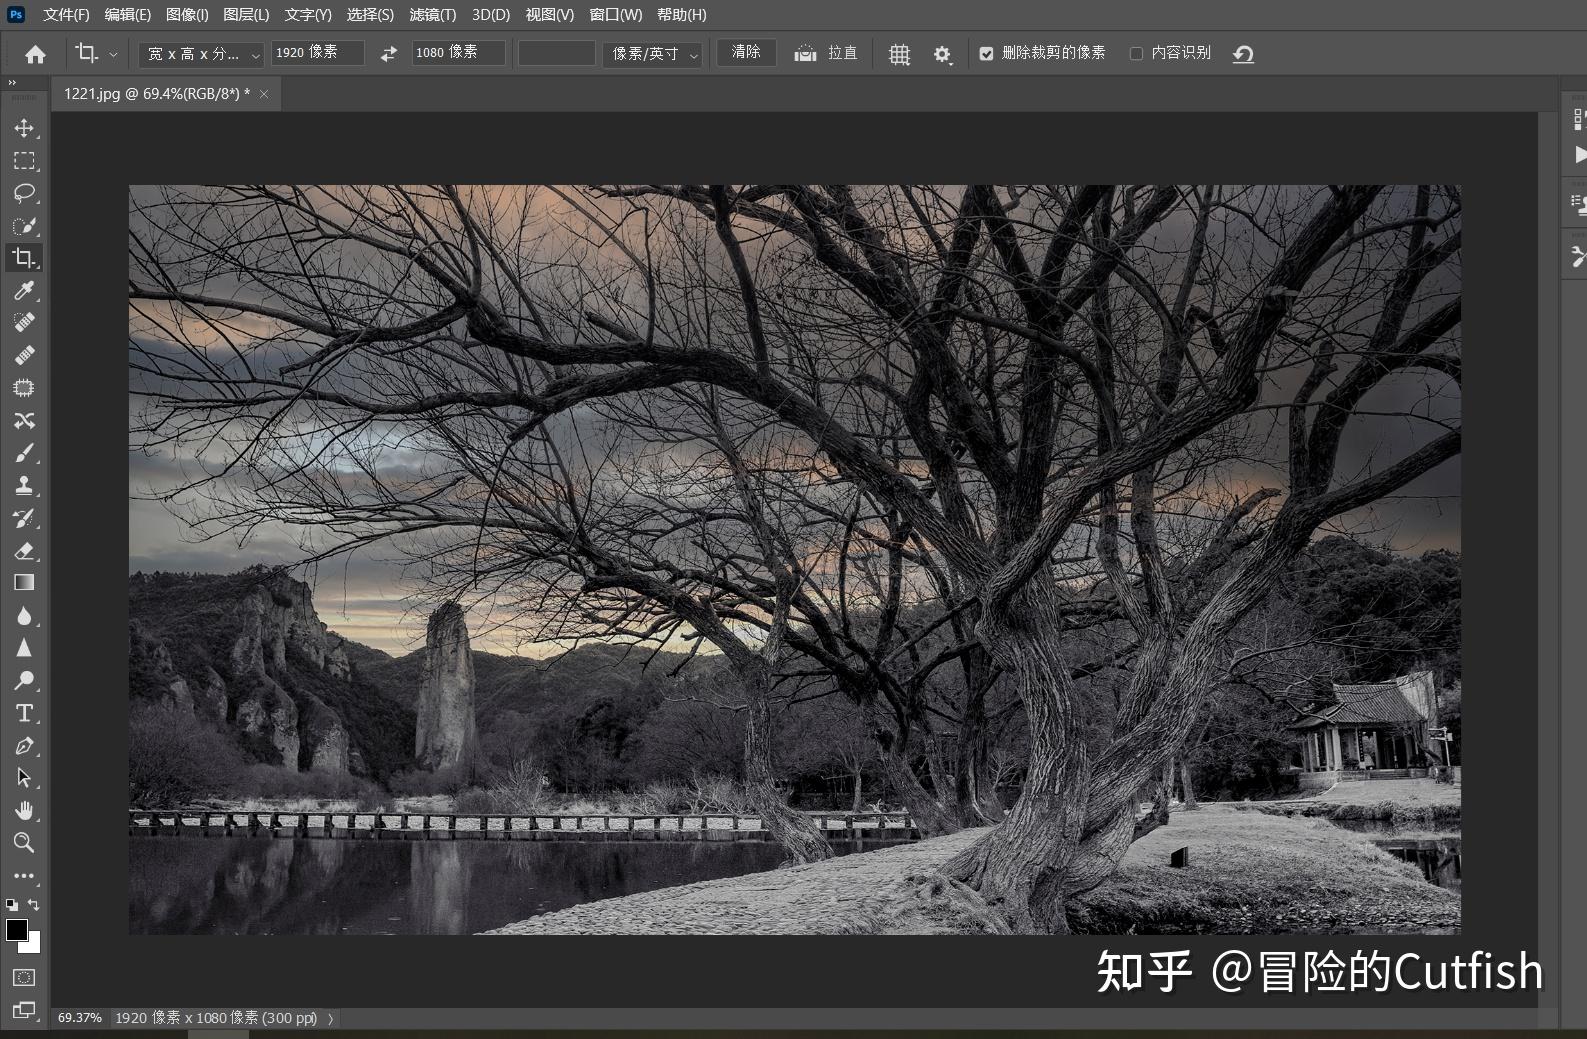Viewport: 1587px width, 1039px height.
Task: Click the 拉直 straighten button
Action: [x=826, y=54]
